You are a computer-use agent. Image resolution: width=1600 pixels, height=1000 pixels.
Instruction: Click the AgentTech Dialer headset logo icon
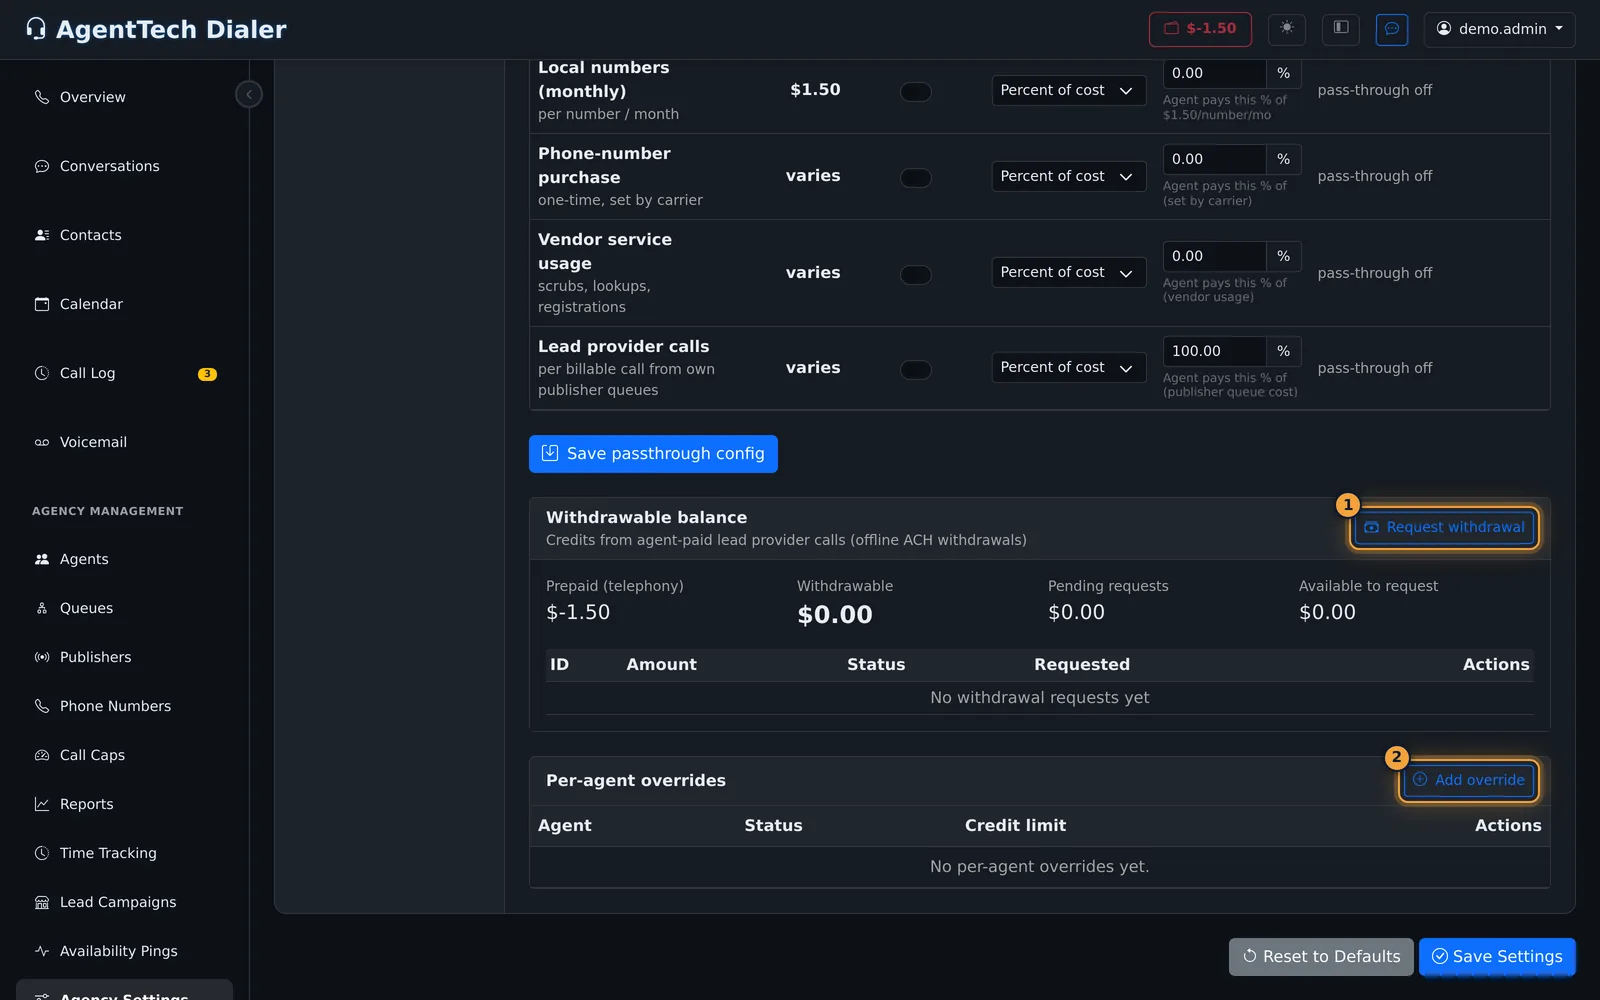pyautogui.click(x=36, y=29)
